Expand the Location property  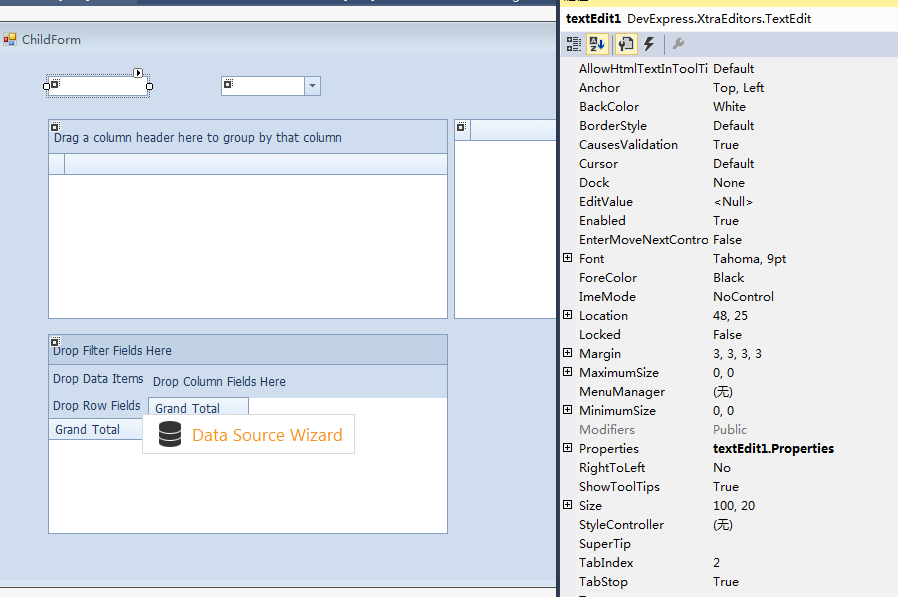568,316
